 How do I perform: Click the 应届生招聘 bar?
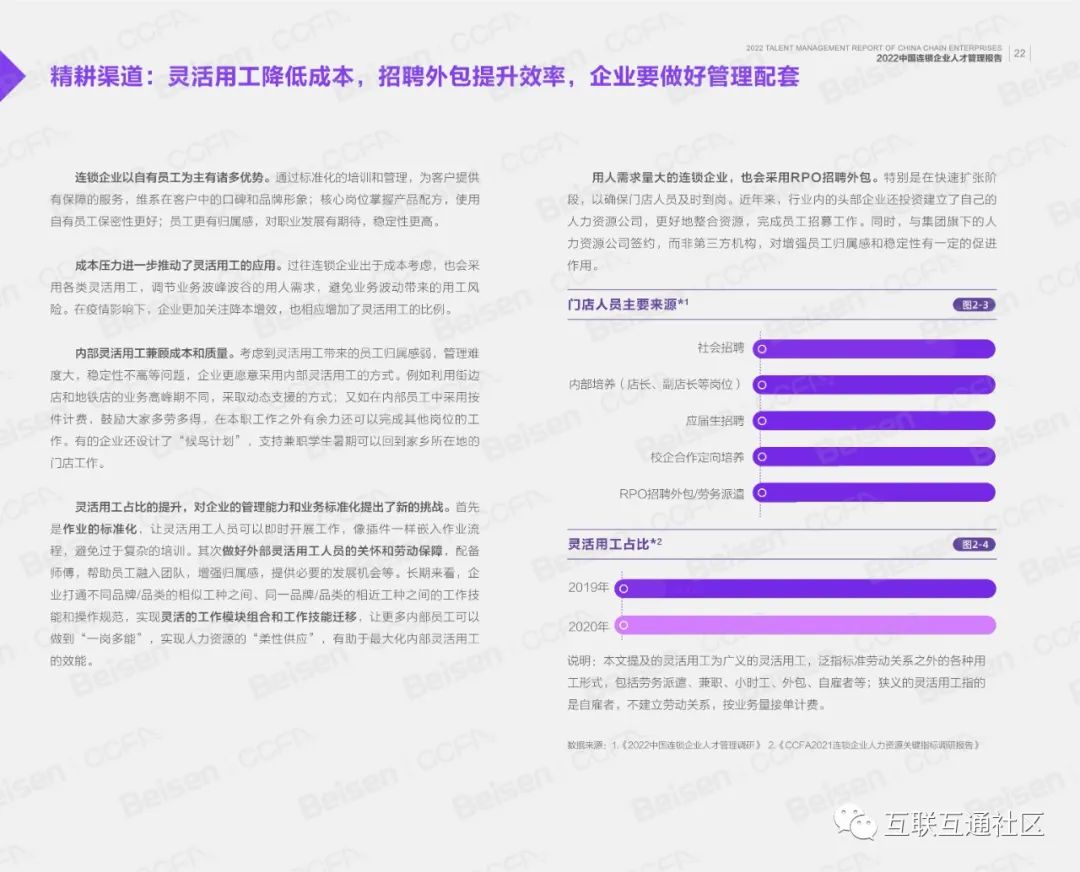[x=874, y=420]
